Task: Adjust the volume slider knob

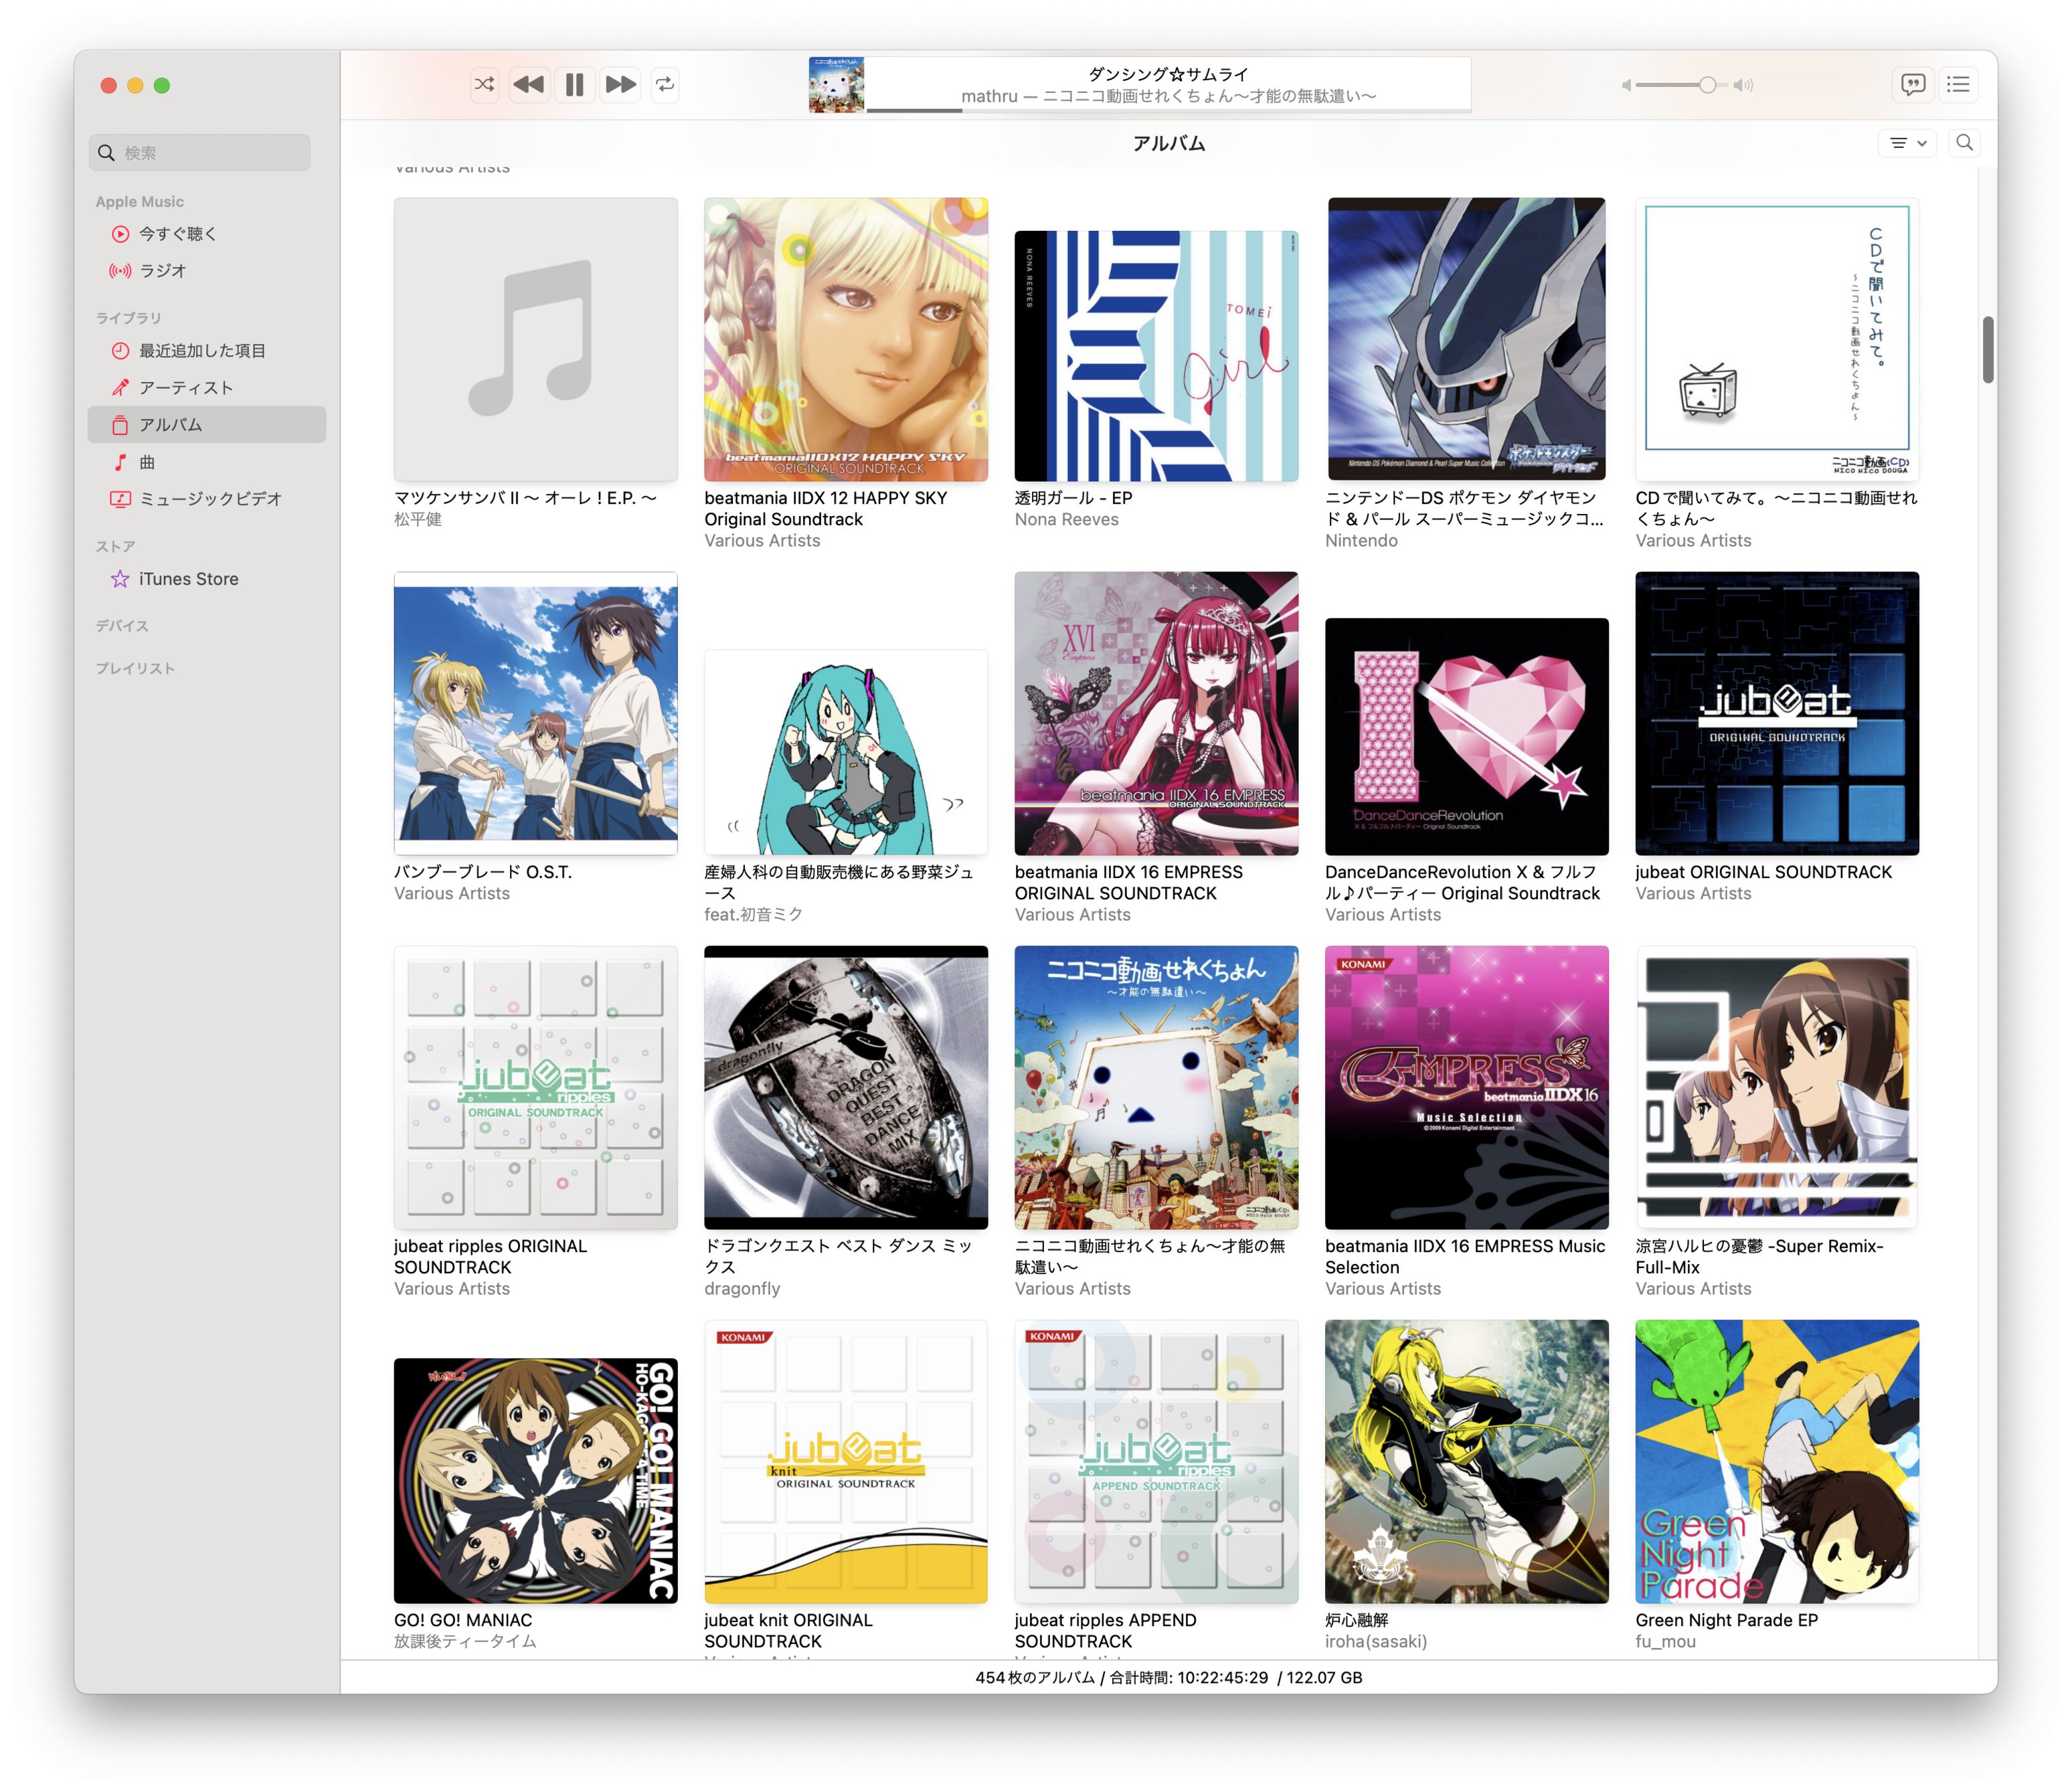Action: click(x=1707, y=85)
